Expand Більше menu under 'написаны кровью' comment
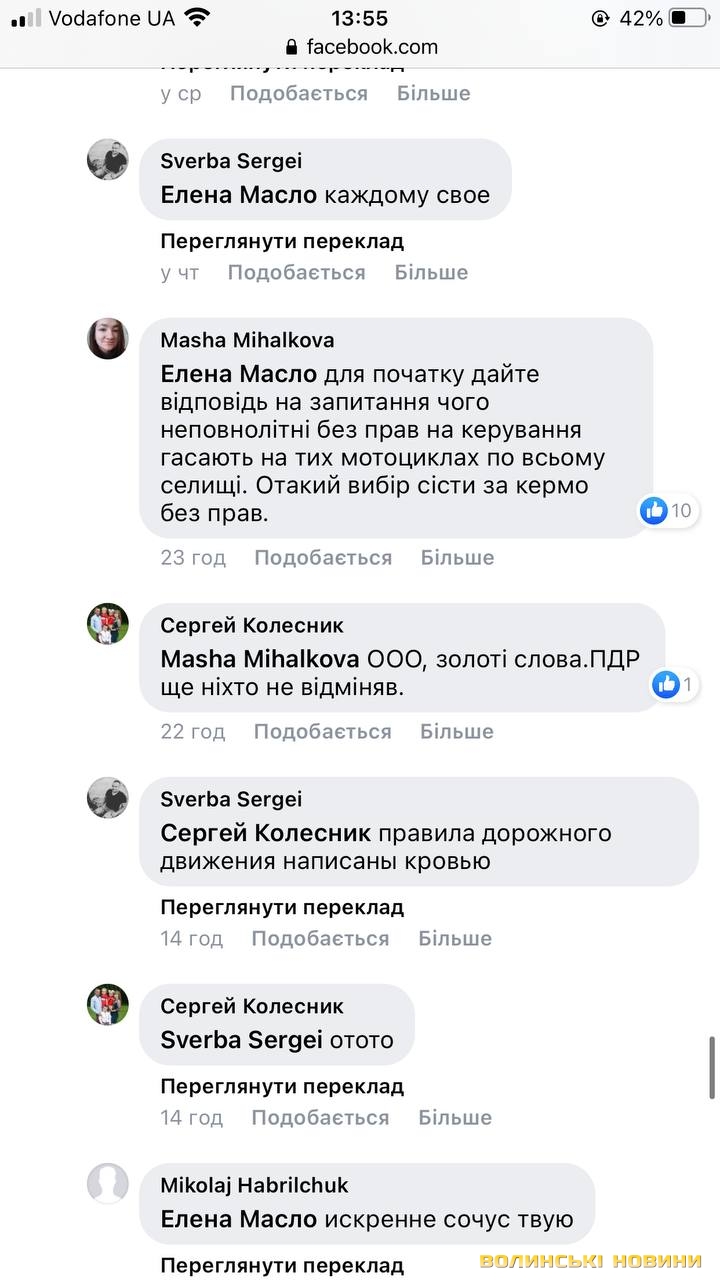The image size is (720, 1280). (455, 938)
